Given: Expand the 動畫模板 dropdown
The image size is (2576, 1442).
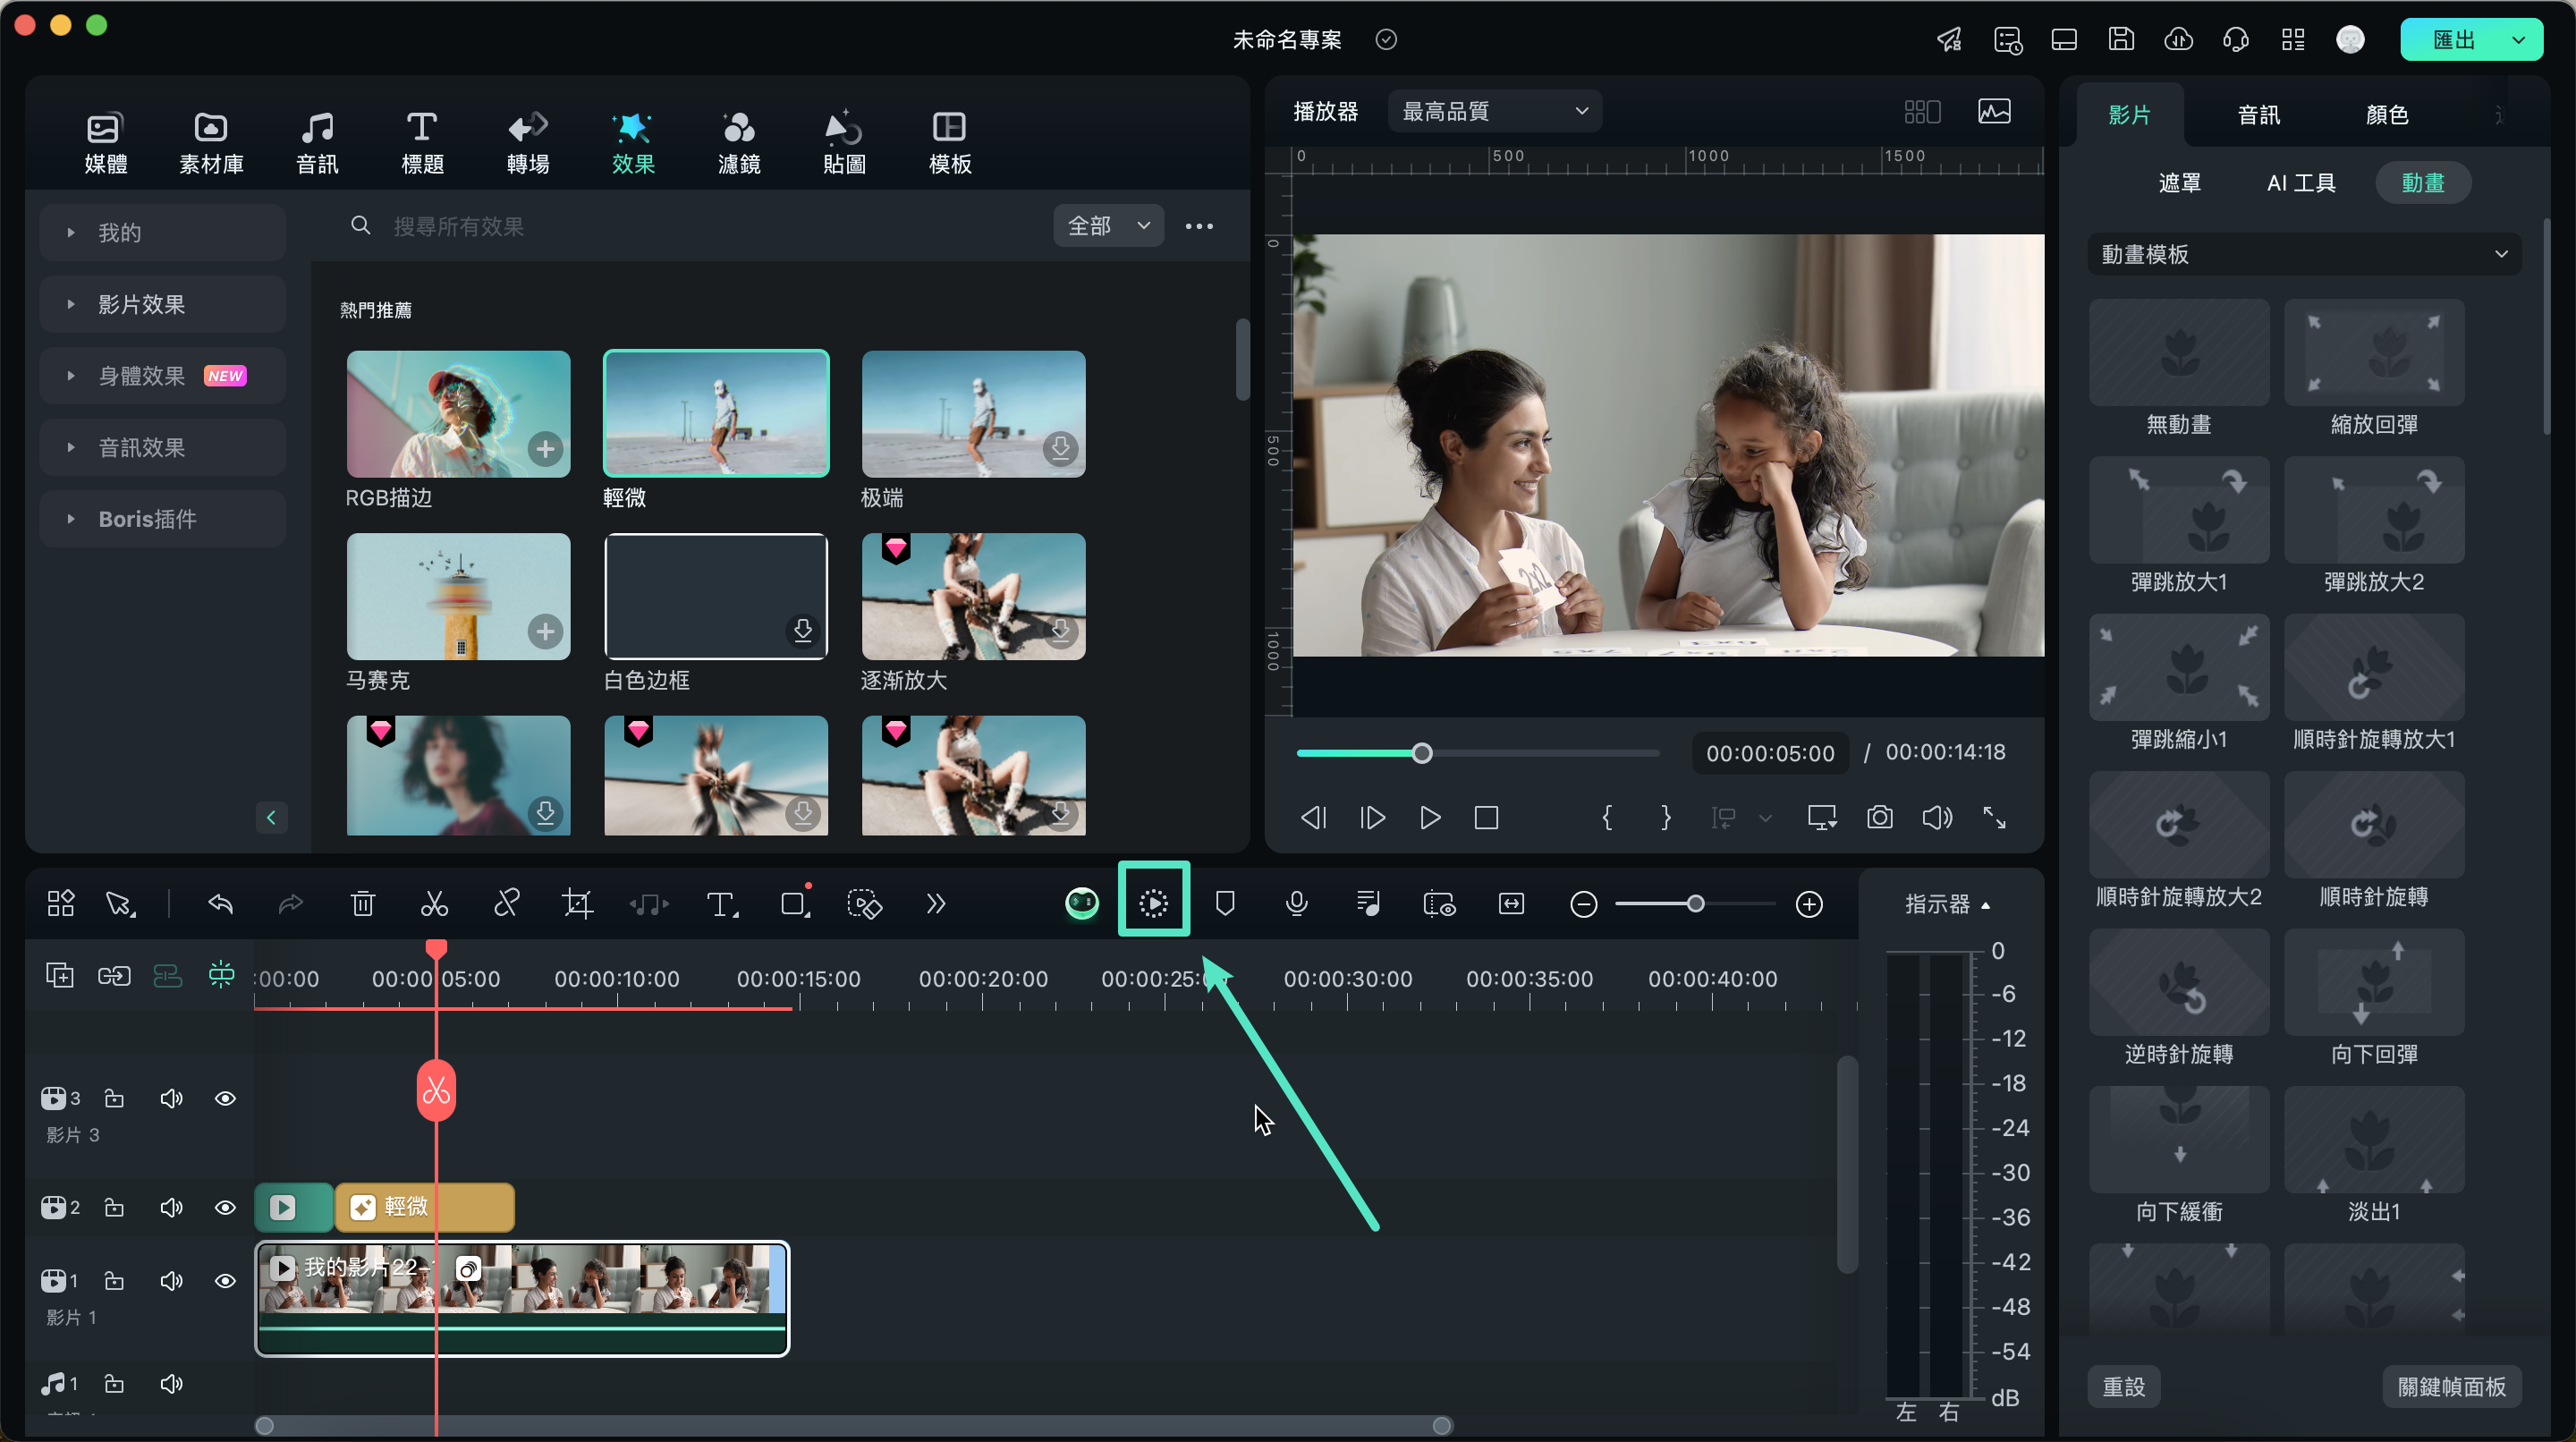Looking at the screenshot, I should click(x=2304, y=254).
